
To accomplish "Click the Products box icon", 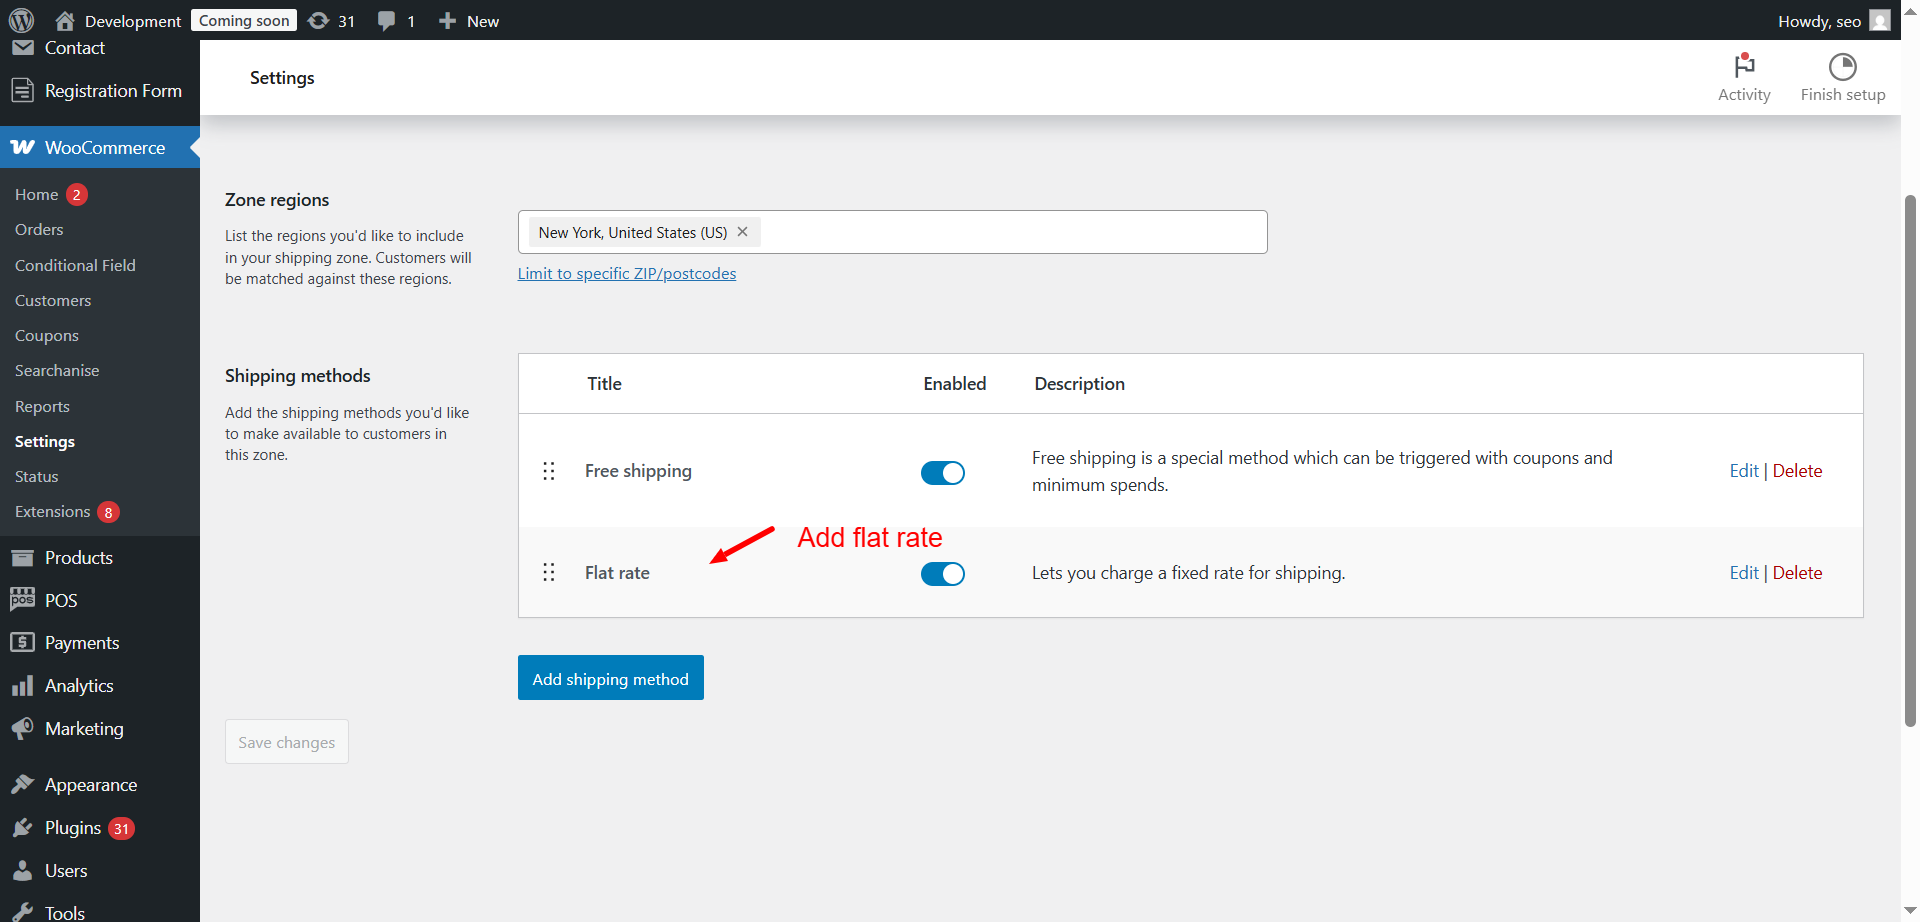I will (22, 558).
